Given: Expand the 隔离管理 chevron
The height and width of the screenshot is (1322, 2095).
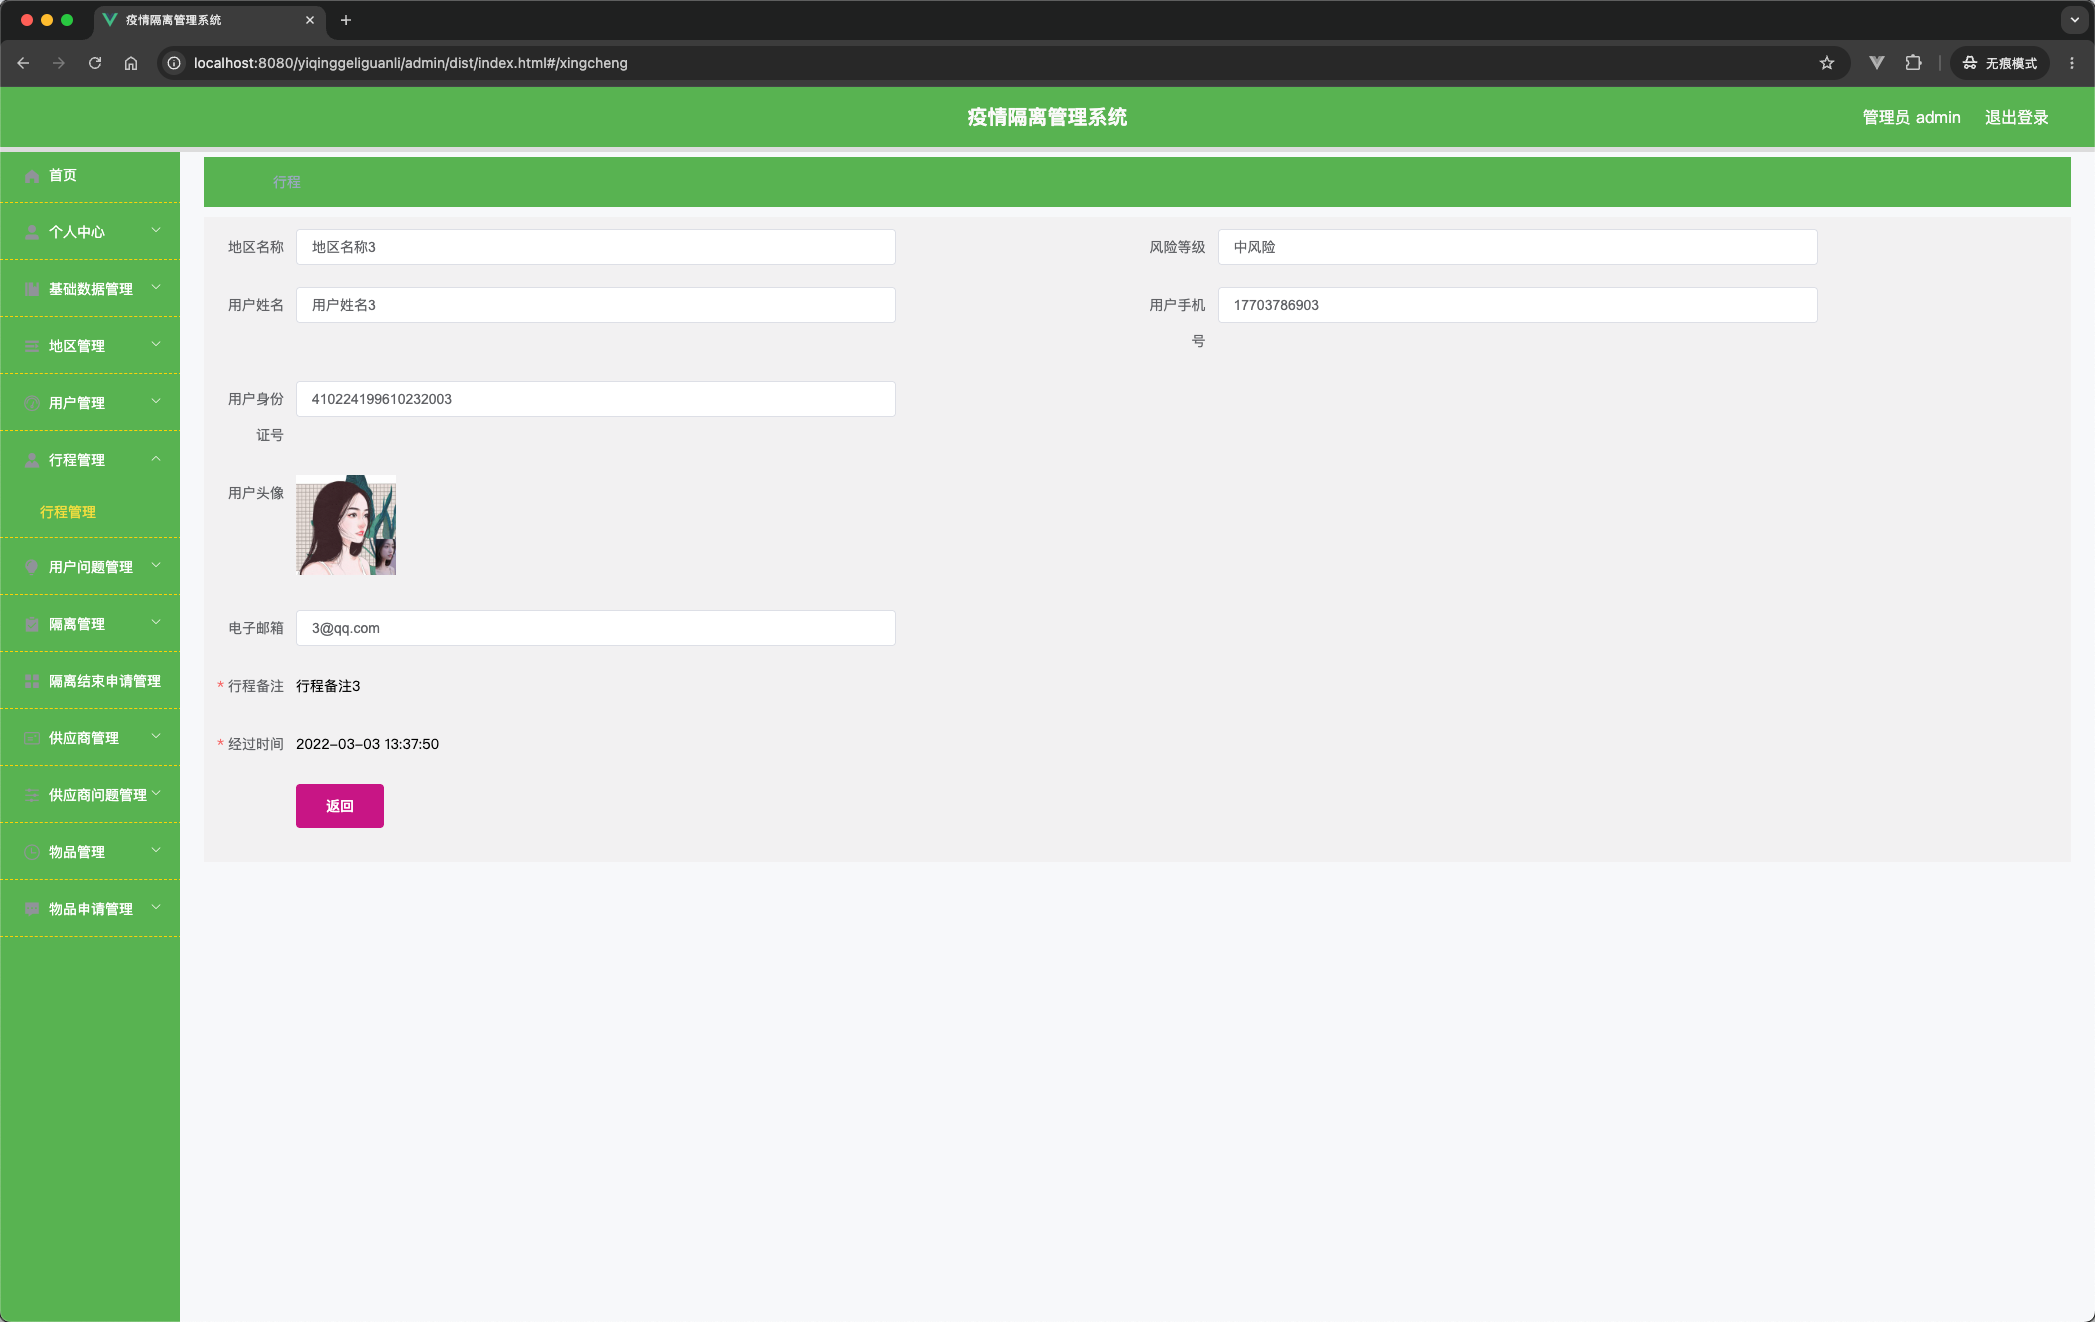Looking at the screenshot, I should [x=156, y=623].
